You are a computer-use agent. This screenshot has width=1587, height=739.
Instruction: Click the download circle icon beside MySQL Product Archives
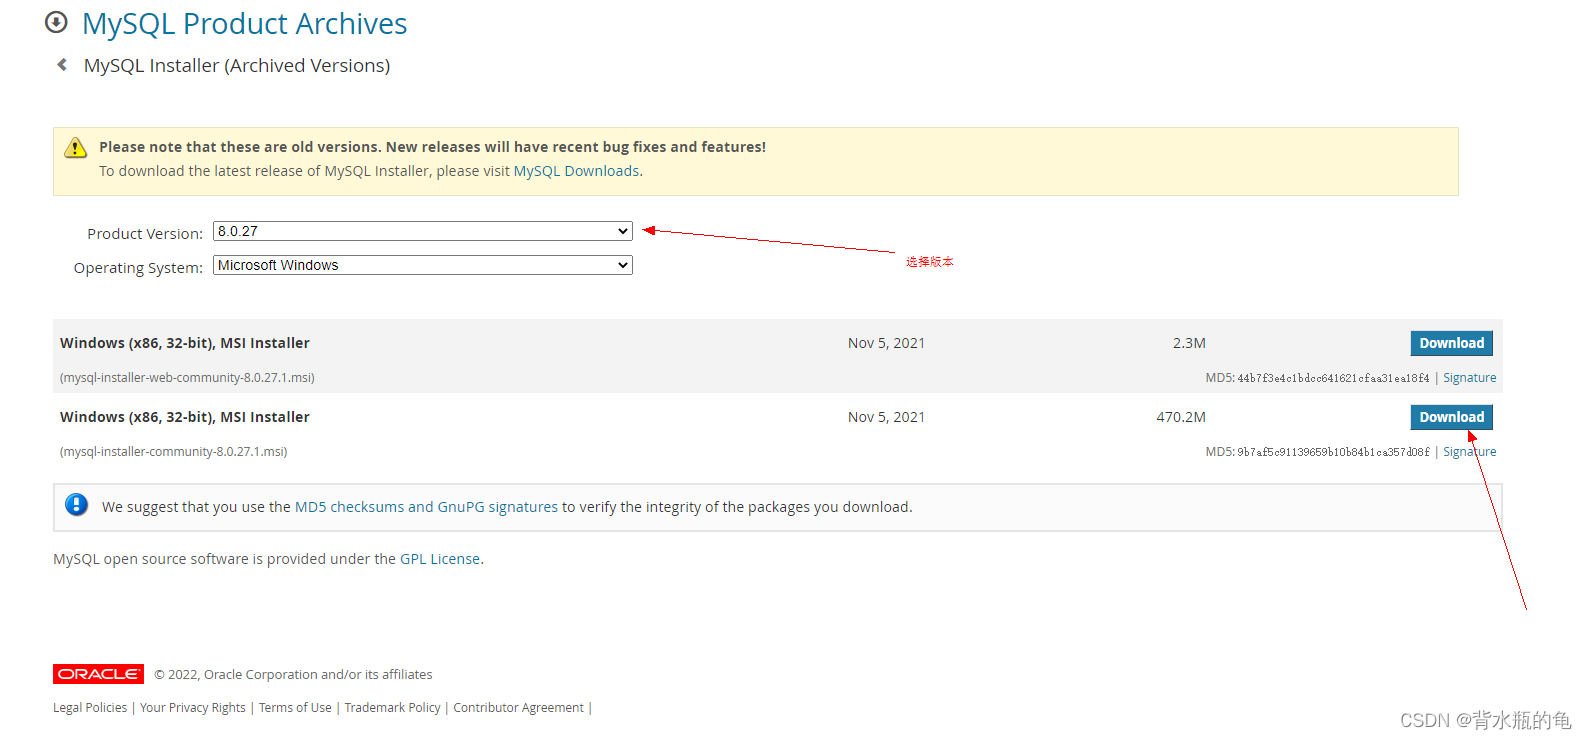coord(57,22)
